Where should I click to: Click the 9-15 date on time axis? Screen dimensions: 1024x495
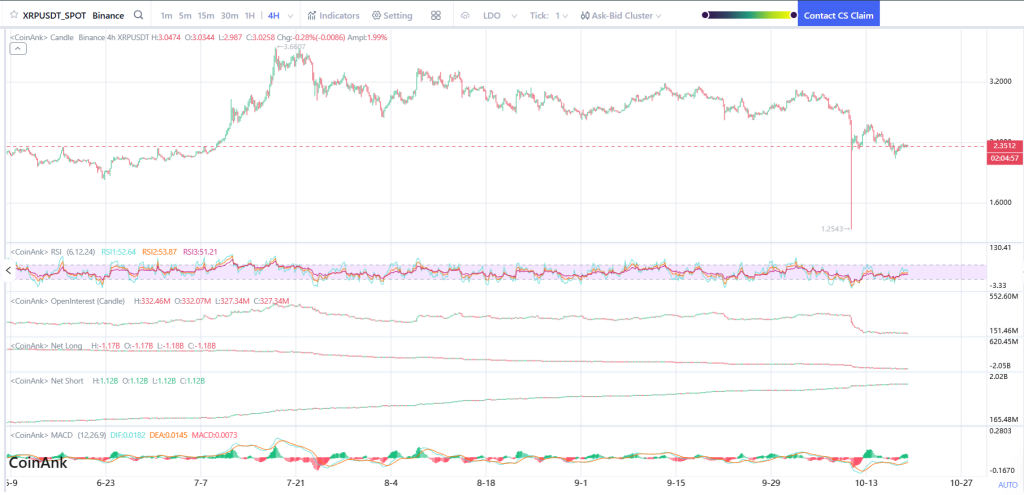(675, 483)
